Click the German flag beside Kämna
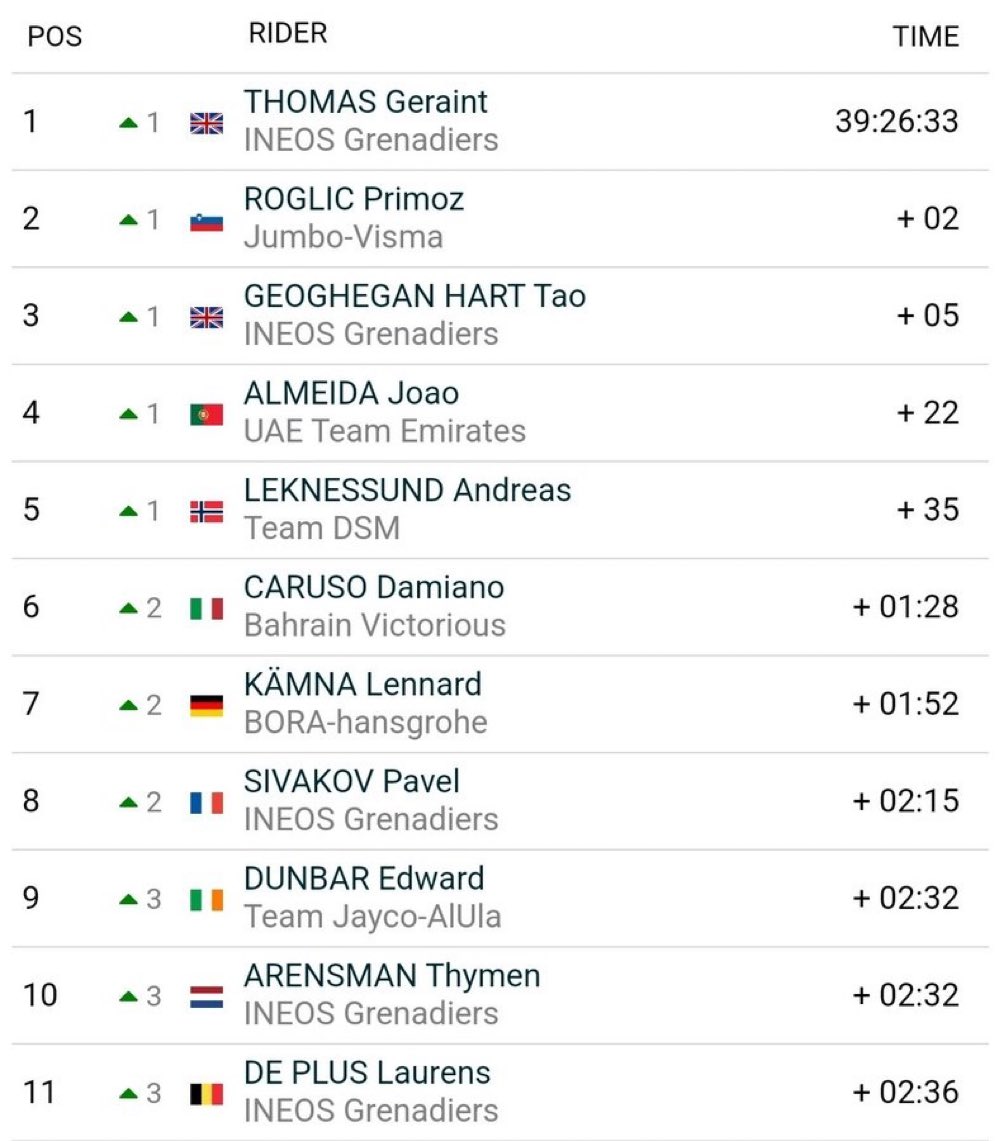 tap(207, 705)
